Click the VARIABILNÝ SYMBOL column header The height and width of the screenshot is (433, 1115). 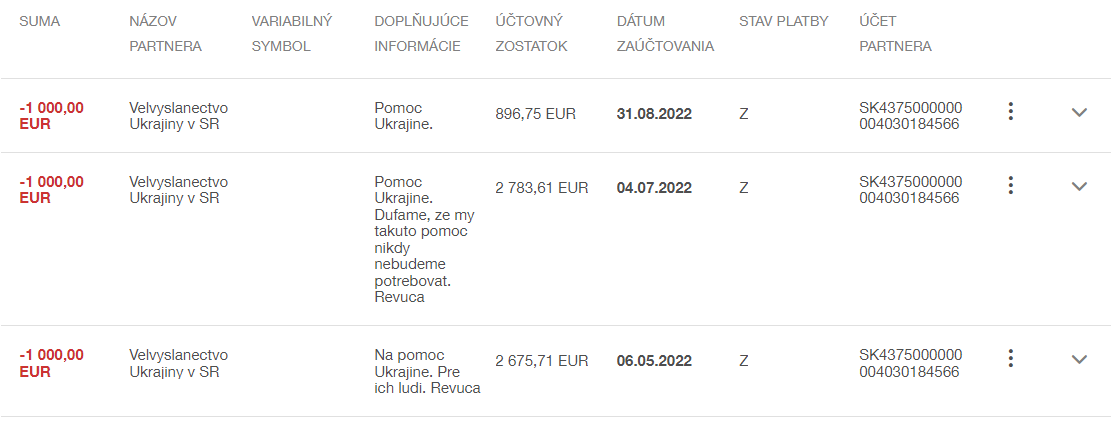(x=291, y=33)
